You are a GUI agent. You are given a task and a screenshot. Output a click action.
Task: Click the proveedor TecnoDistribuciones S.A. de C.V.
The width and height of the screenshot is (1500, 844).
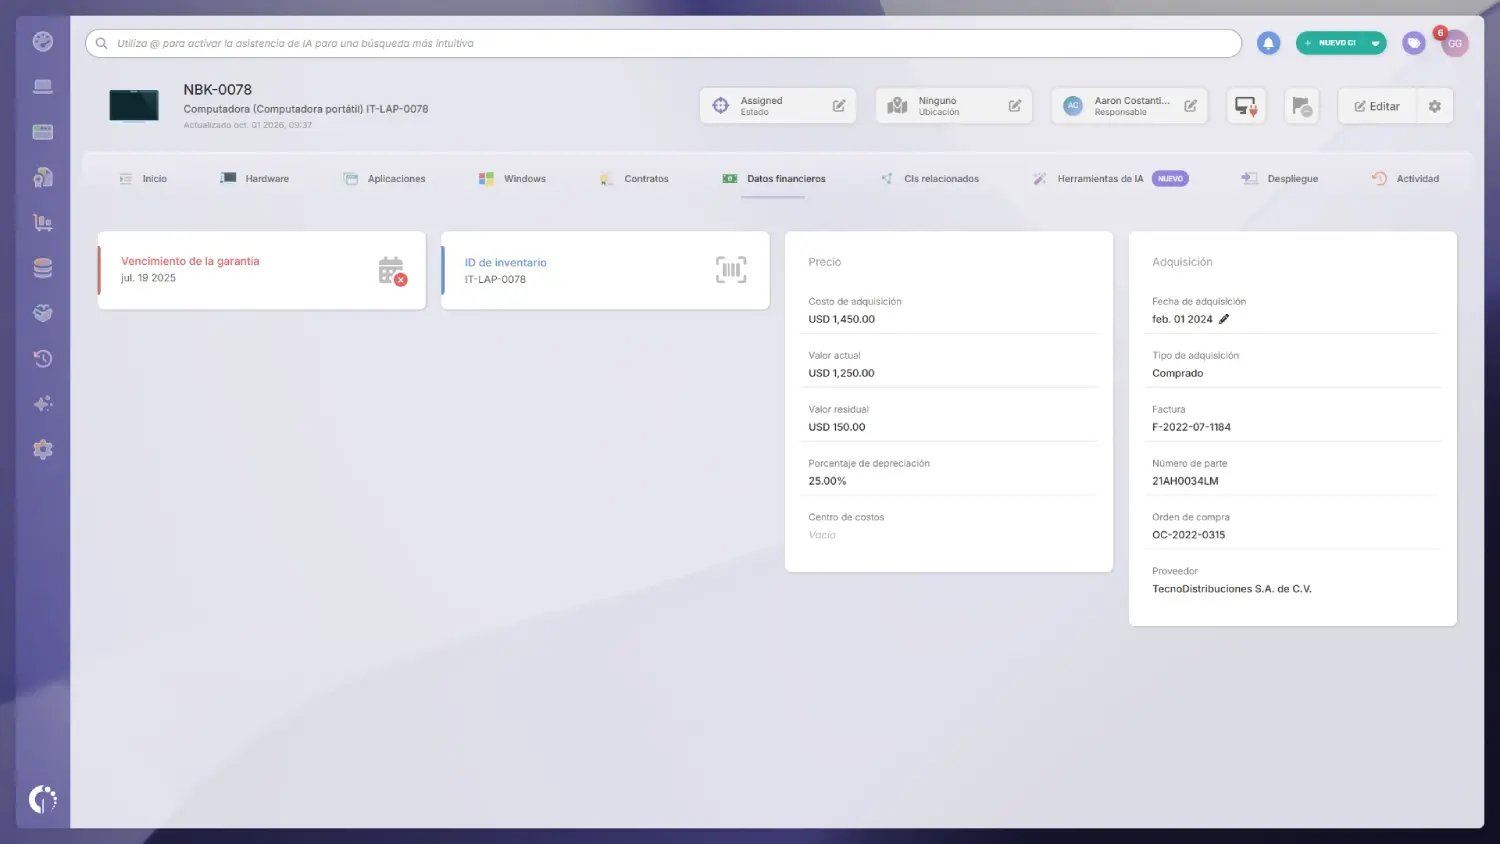(x=1231, y=589)
